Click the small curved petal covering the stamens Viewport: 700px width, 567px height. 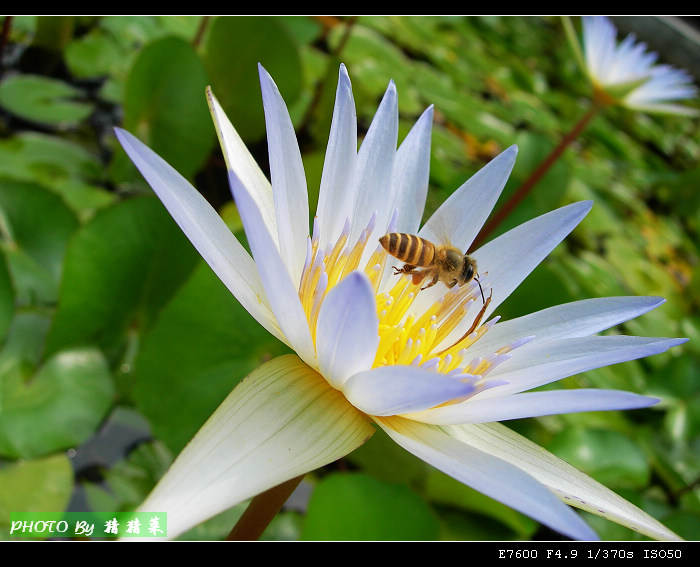(x=347, y=325)
